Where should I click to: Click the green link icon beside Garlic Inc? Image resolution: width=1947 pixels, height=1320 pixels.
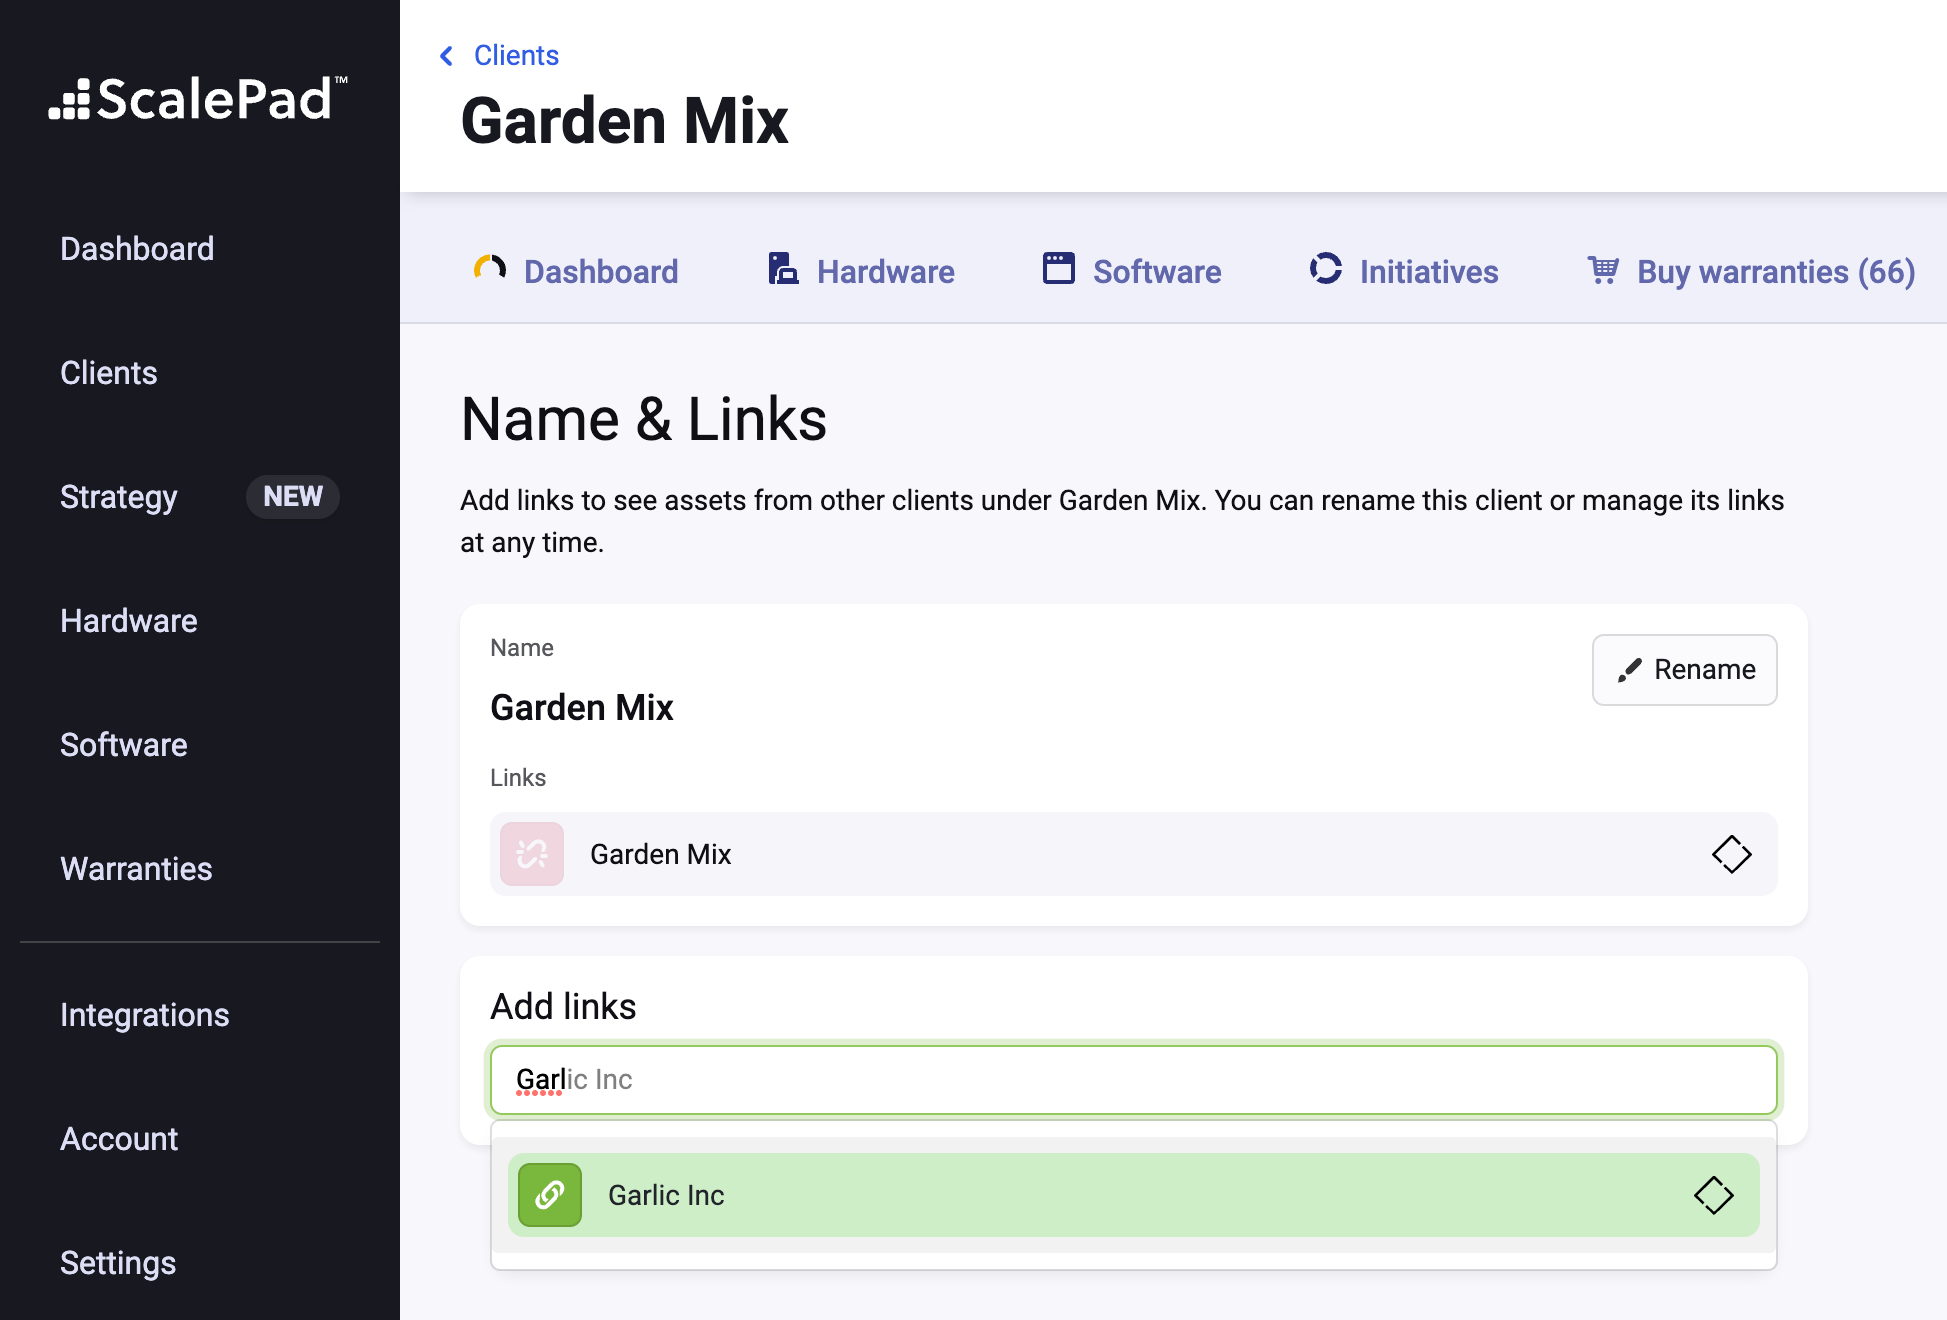550,1195
